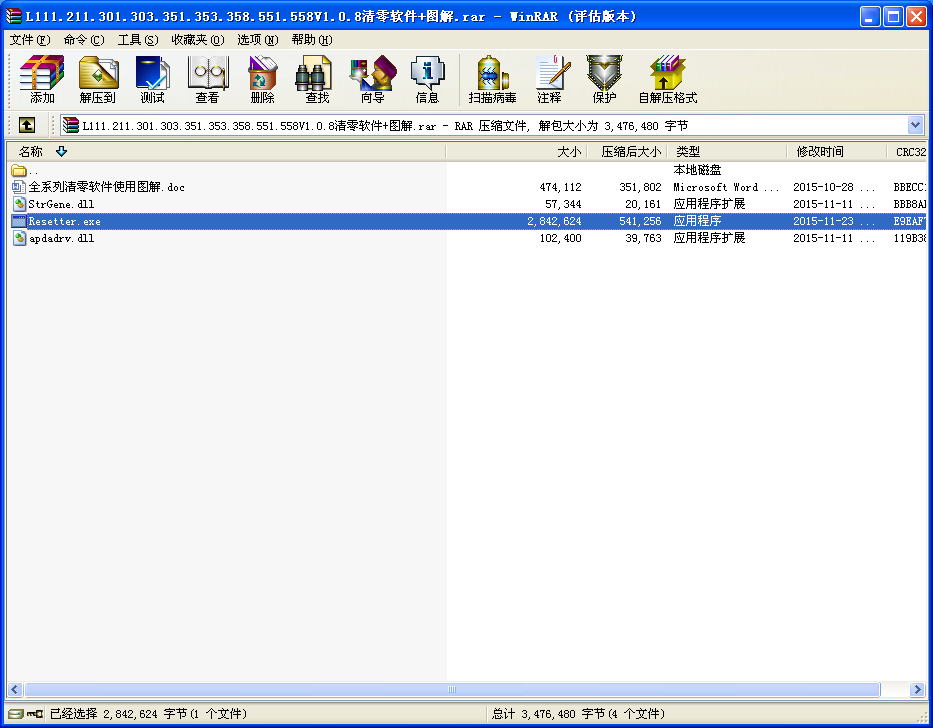The height and width of the screenshot is (728, 933).
Task: Maximize the WinRAR window
Action: pyautogui.click(x=893, y=17)
